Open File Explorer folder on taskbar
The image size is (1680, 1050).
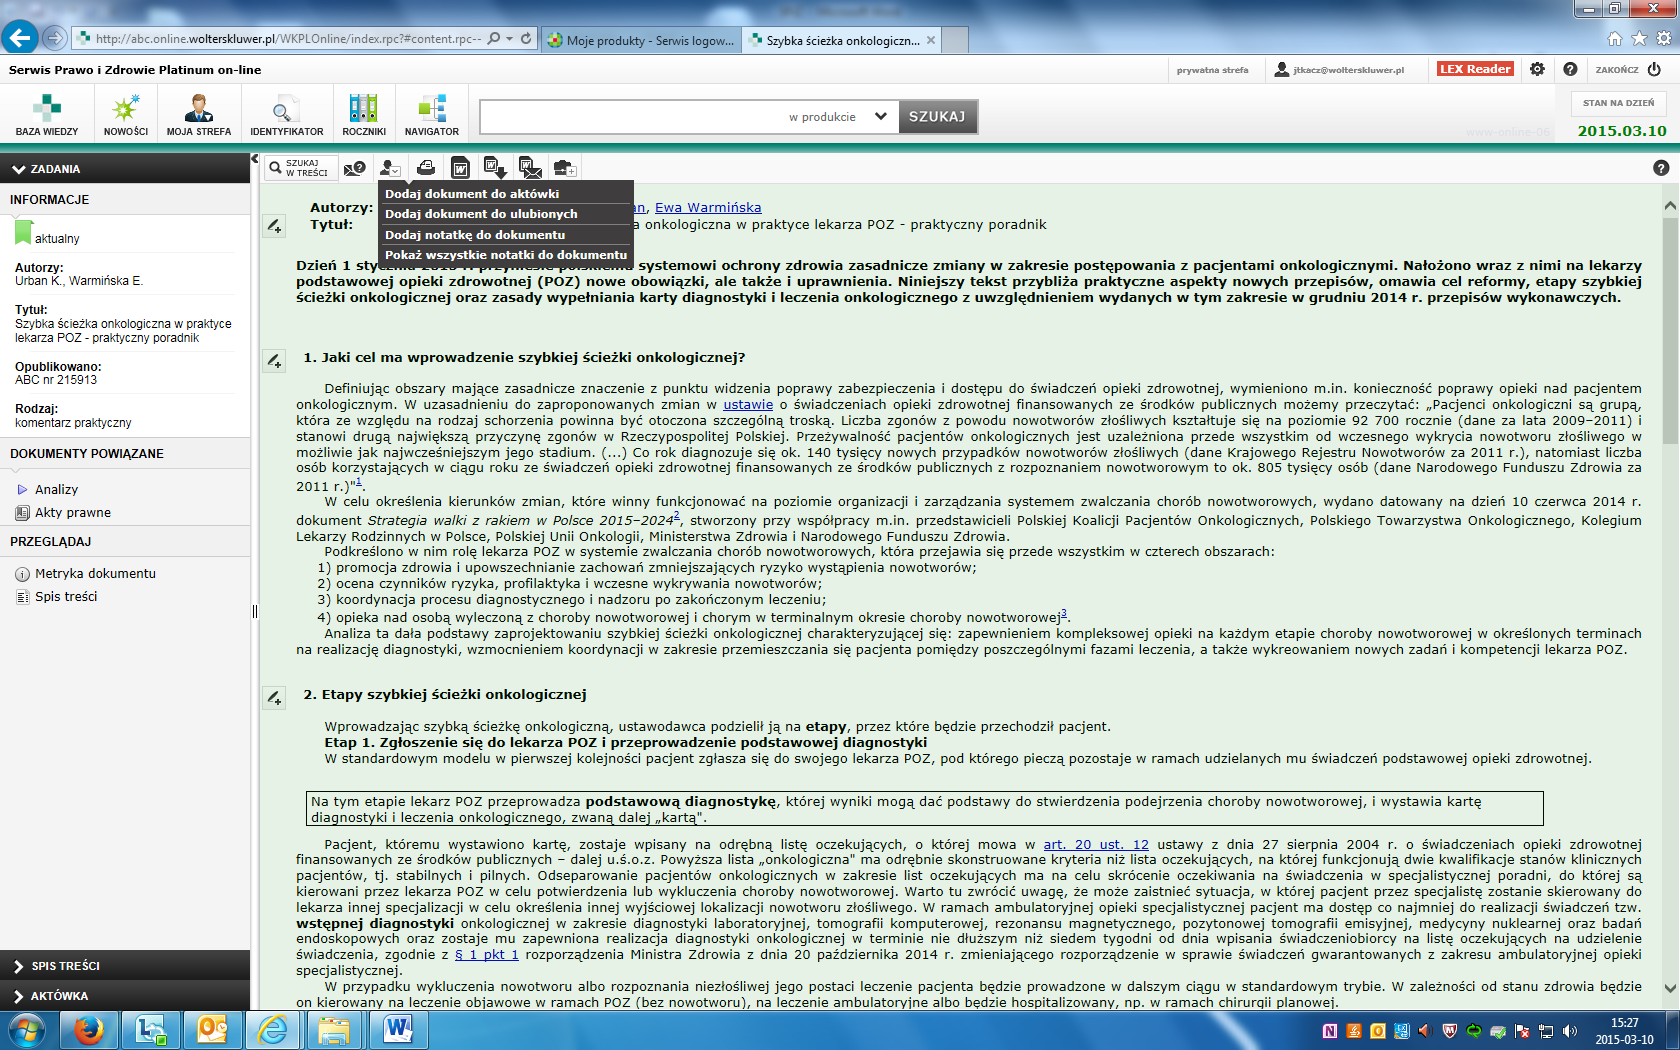334,1030
